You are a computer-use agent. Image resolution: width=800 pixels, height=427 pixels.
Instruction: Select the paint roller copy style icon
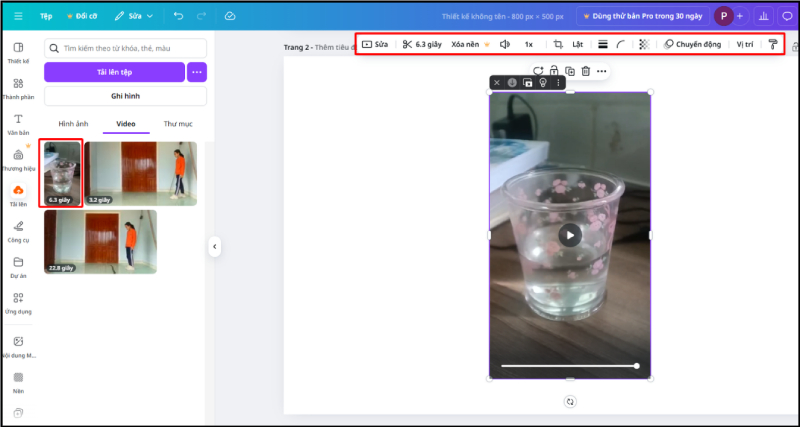(772, 45)
